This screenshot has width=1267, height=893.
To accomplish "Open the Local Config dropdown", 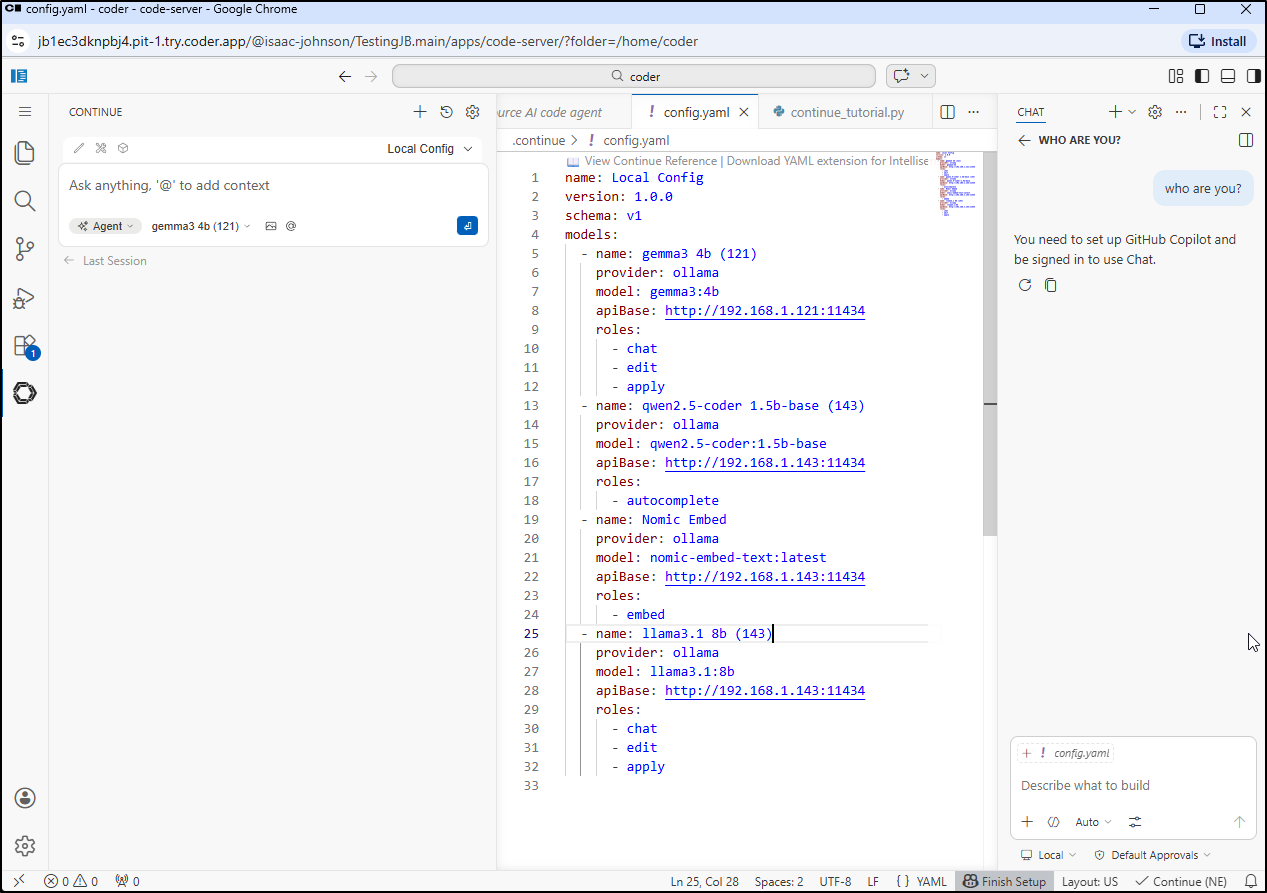I will (428, 148).
